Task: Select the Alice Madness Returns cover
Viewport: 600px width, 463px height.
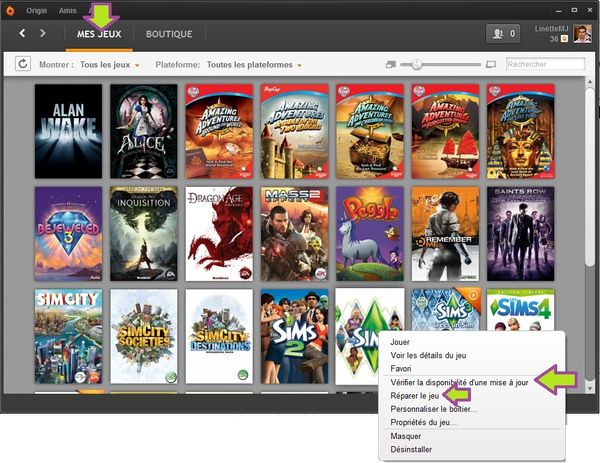Action: [x=144, y=131]
